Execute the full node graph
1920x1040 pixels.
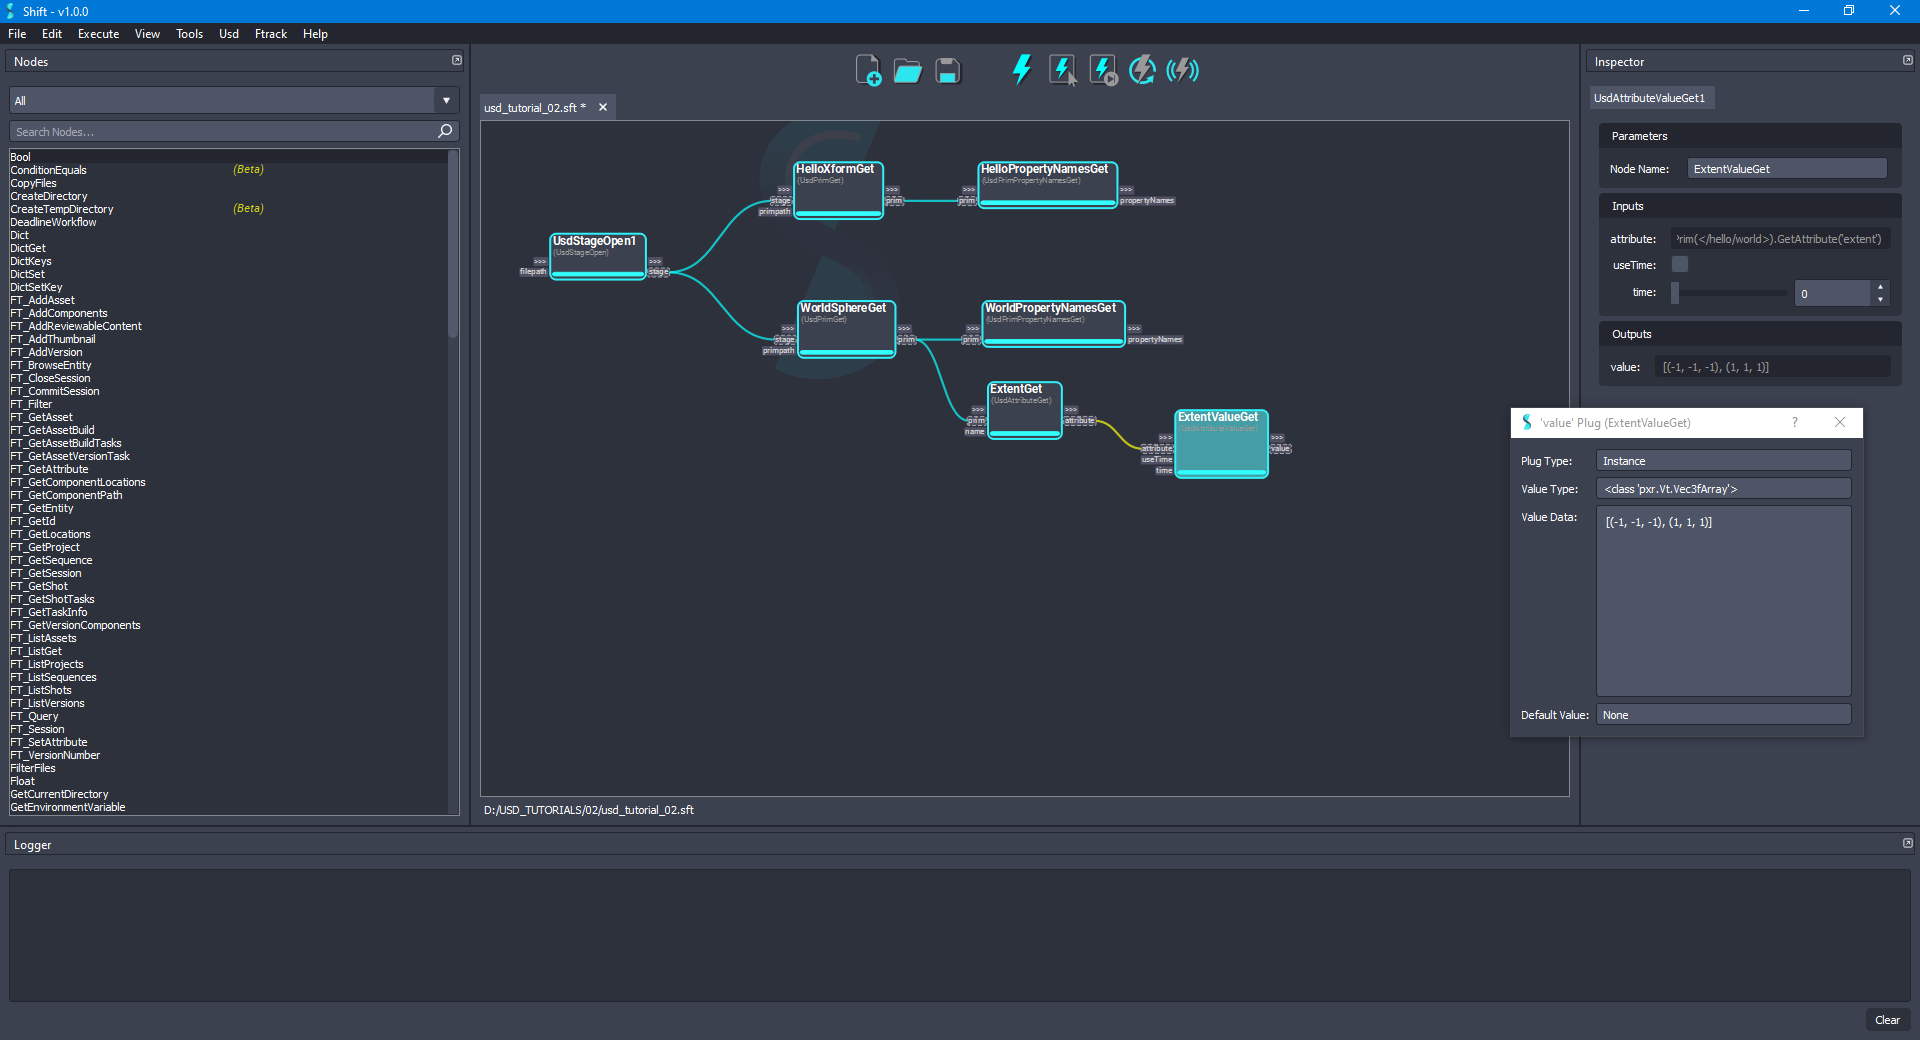click(x=1021, y=70)
